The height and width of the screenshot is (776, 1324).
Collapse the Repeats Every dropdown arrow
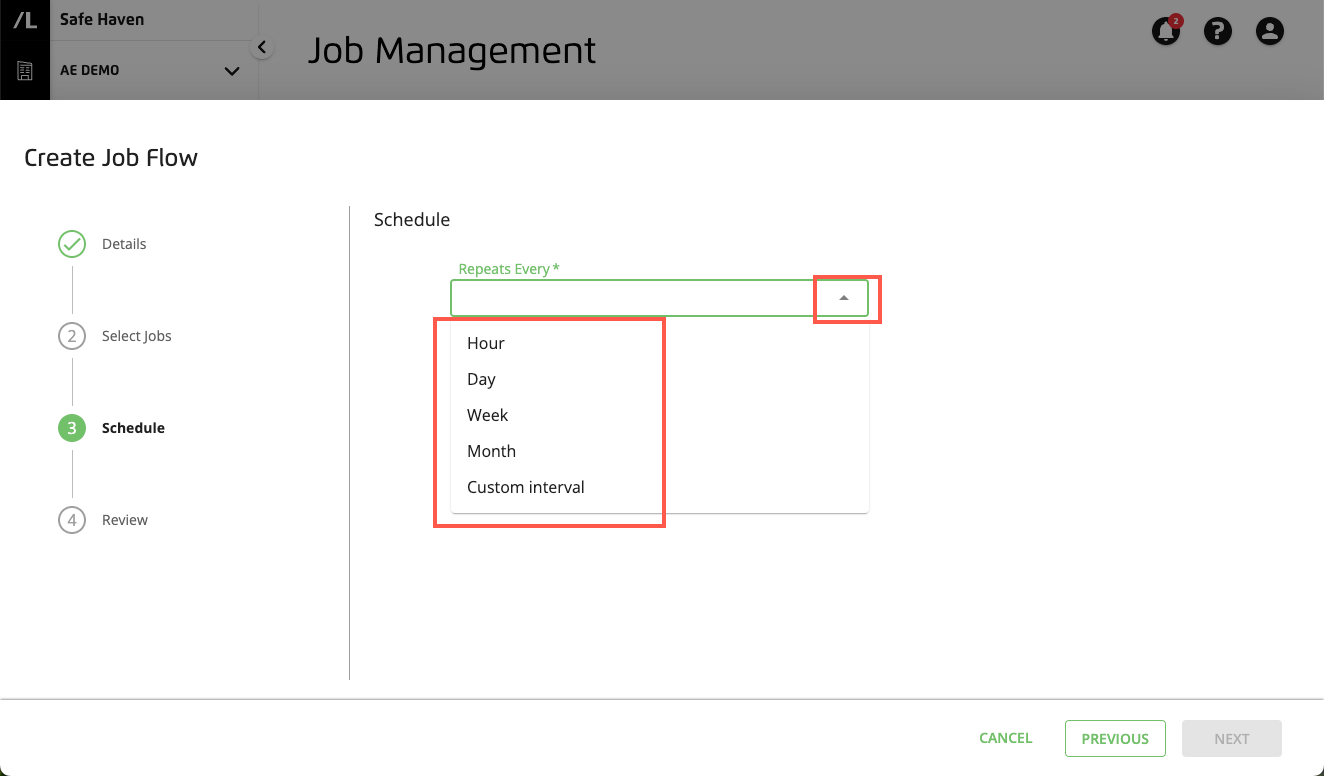coord(844,298)
